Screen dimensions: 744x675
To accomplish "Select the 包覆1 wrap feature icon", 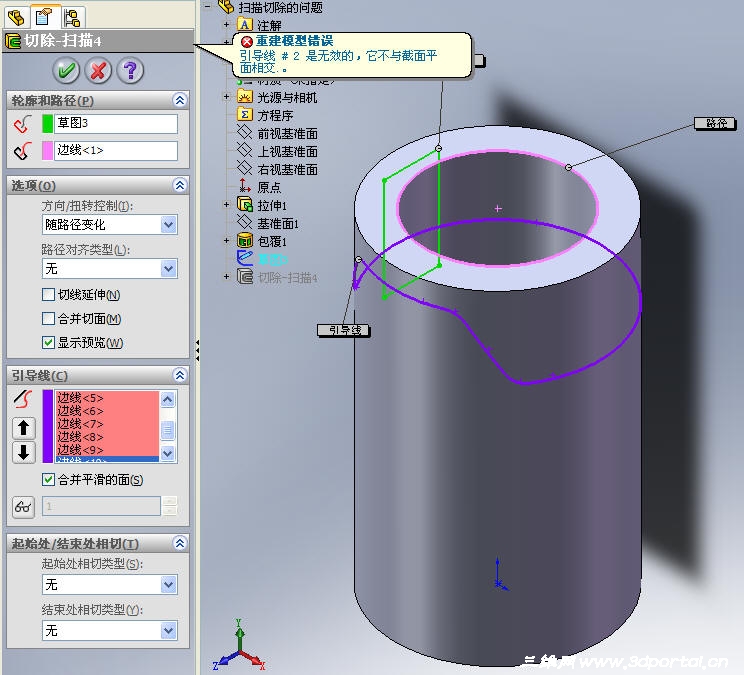I will coord(245,240).
